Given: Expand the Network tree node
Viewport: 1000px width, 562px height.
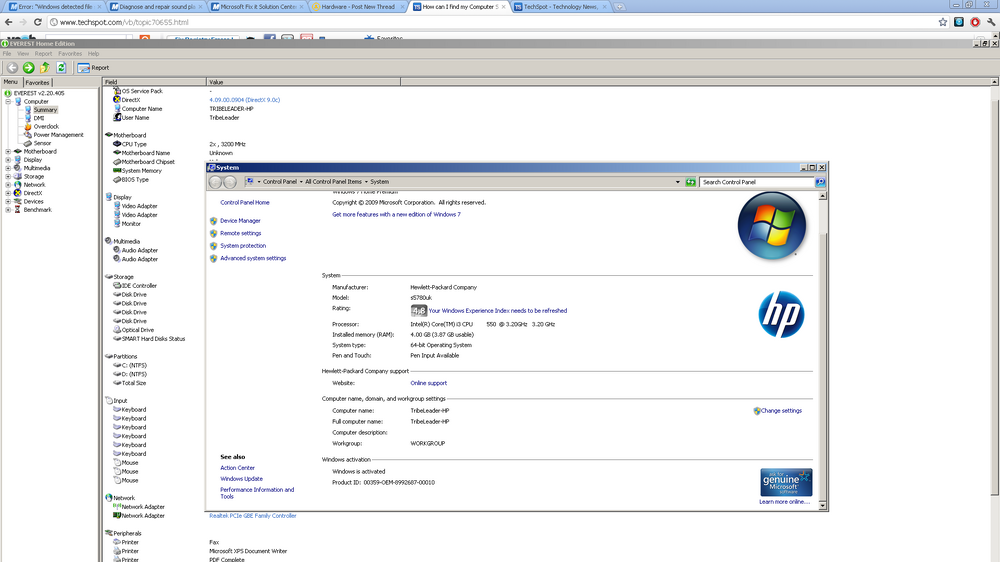Looking at the screenshot, I should 8,185.
